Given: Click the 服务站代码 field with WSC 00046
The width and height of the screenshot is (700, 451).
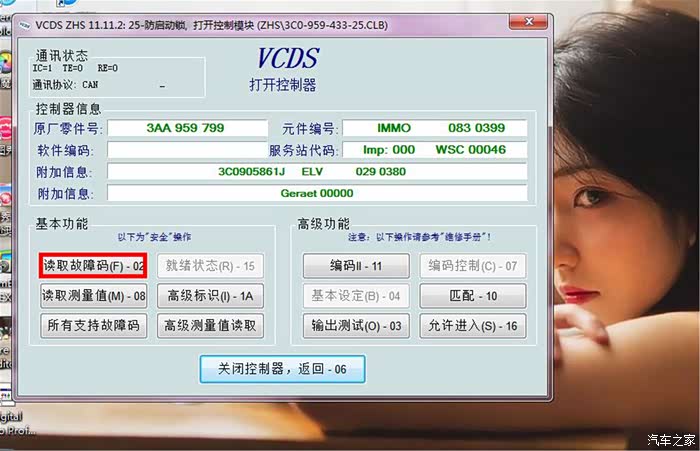Looking at the screenshot, I should pyautogui.click(x=434, y=150).
